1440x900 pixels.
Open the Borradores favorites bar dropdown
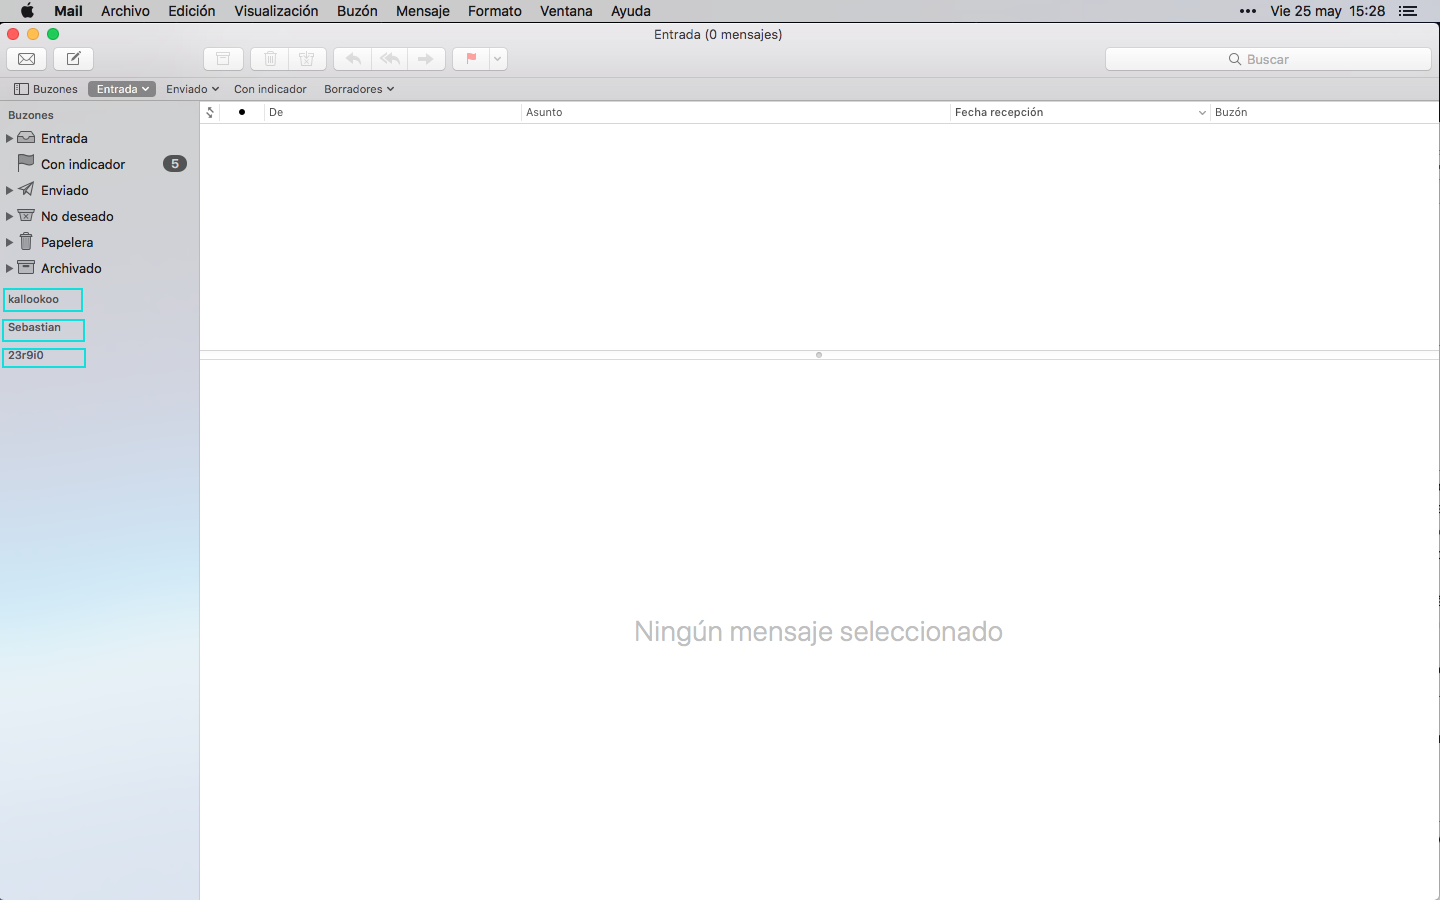[x=359, y=89]
